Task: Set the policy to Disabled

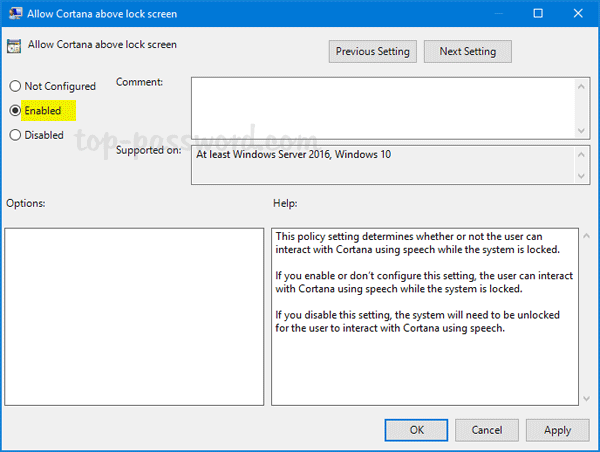Action: pyautogui.click(x=15, y=135)
